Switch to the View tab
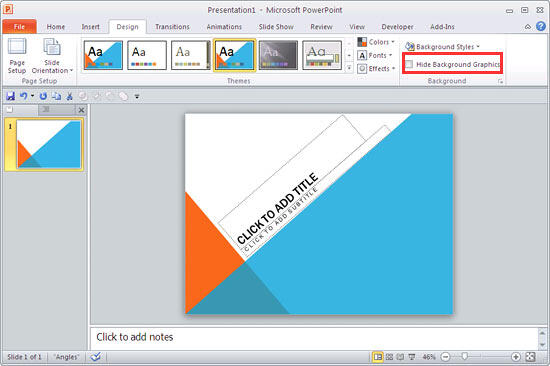This screenshot has height=366, width=550. click(x=357, y=27)
